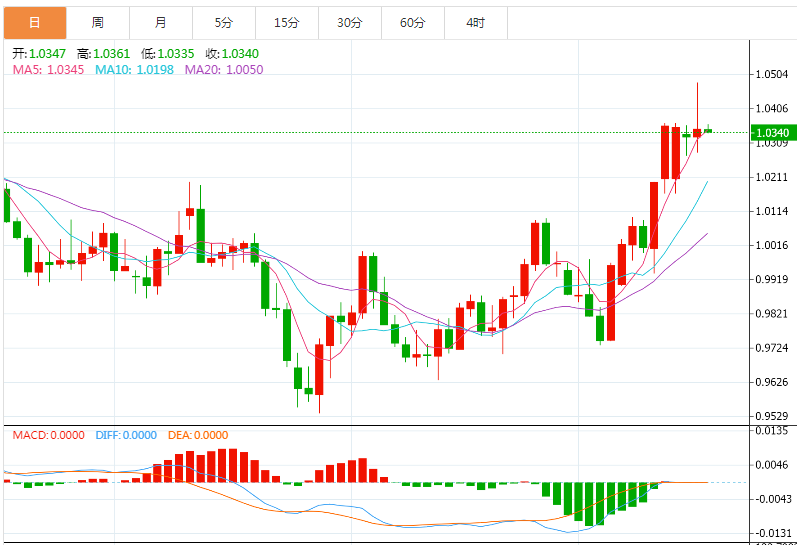The image size is (797, 545).
Task: Click the 0.9724 price axis label
Action: pos(772,348)
